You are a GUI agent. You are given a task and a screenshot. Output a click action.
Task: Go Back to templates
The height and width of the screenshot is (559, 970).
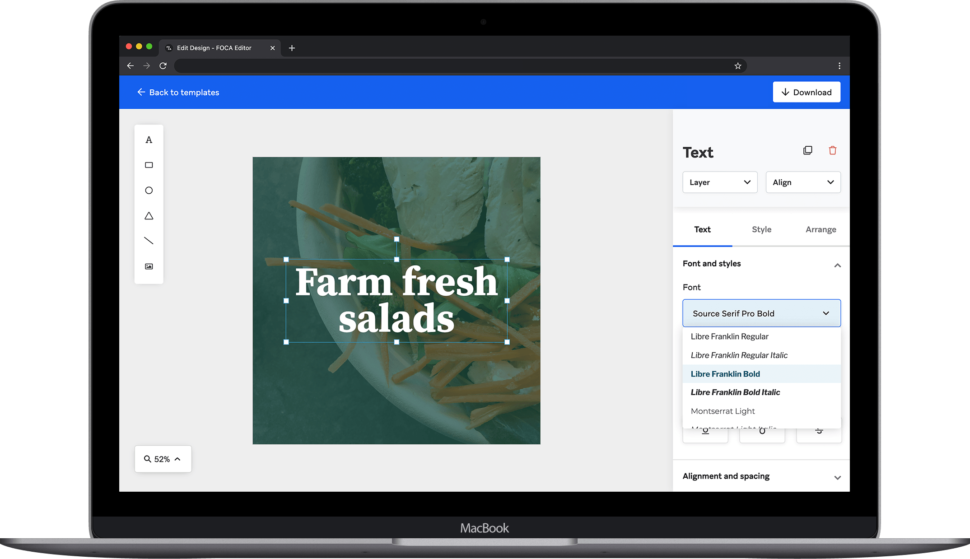coord(178,92)
